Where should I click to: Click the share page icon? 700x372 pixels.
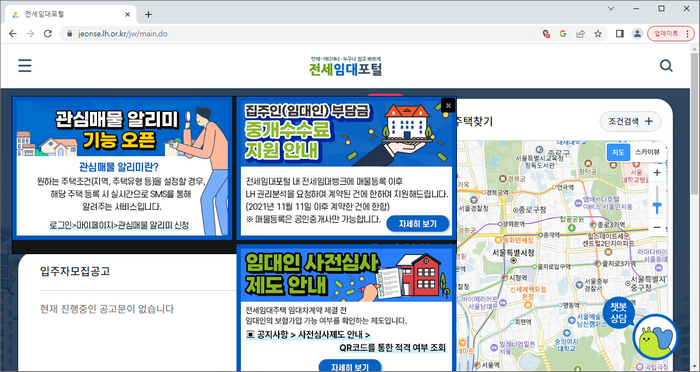coord(580,33)
